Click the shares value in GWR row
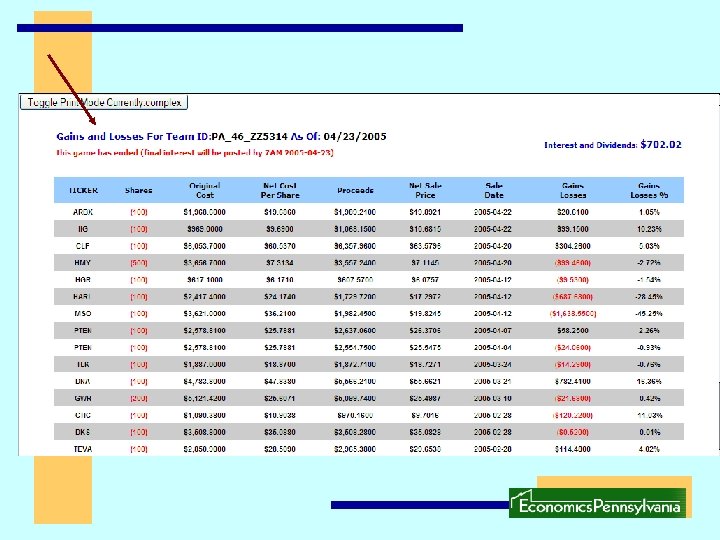Image resolution: width=720 pixels, height=540 pixels. 139,398
